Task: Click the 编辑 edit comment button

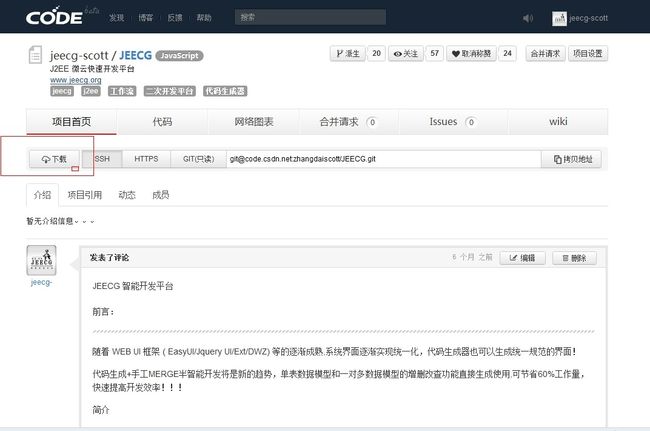Action: point(522,258)
